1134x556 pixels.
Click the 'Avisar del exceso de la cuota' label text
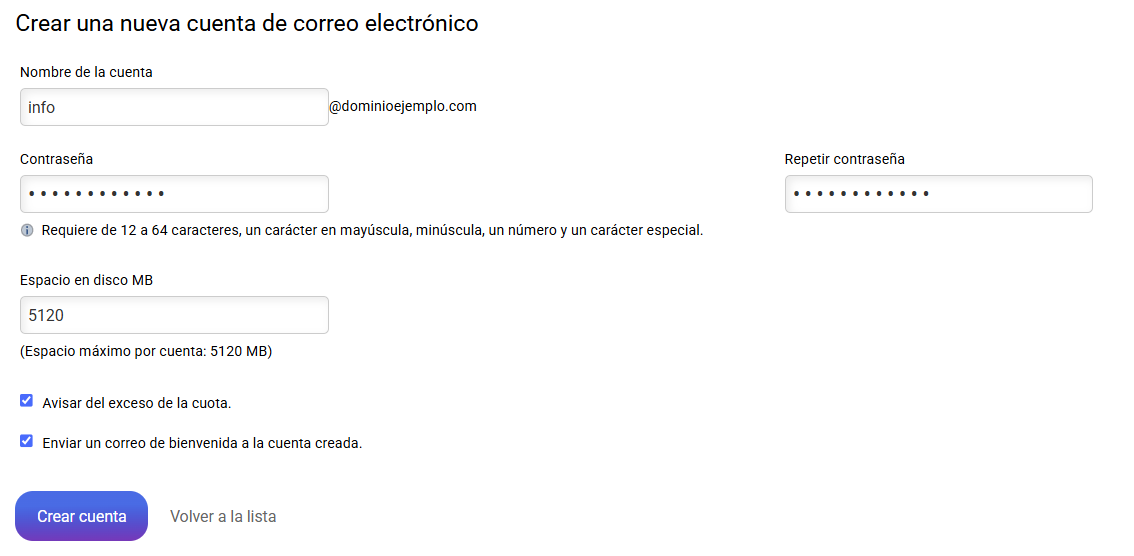137,403
